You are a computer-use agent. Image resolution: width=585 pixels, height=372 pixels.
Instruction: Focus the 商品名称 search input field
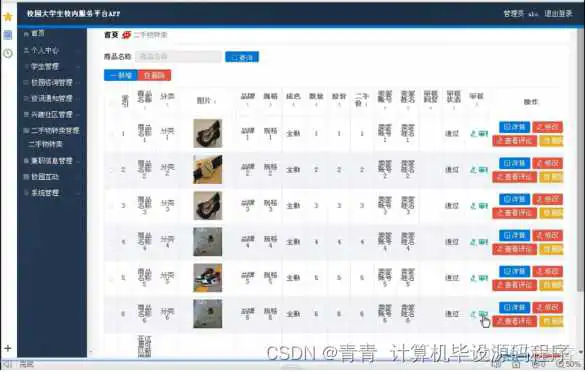[178, 57]
